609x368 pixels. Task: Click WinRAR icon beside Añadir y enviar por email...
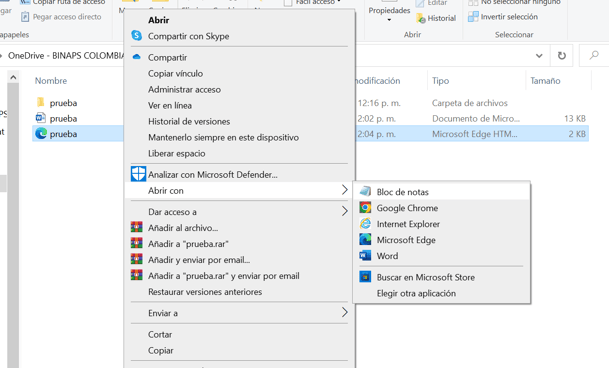136,259
